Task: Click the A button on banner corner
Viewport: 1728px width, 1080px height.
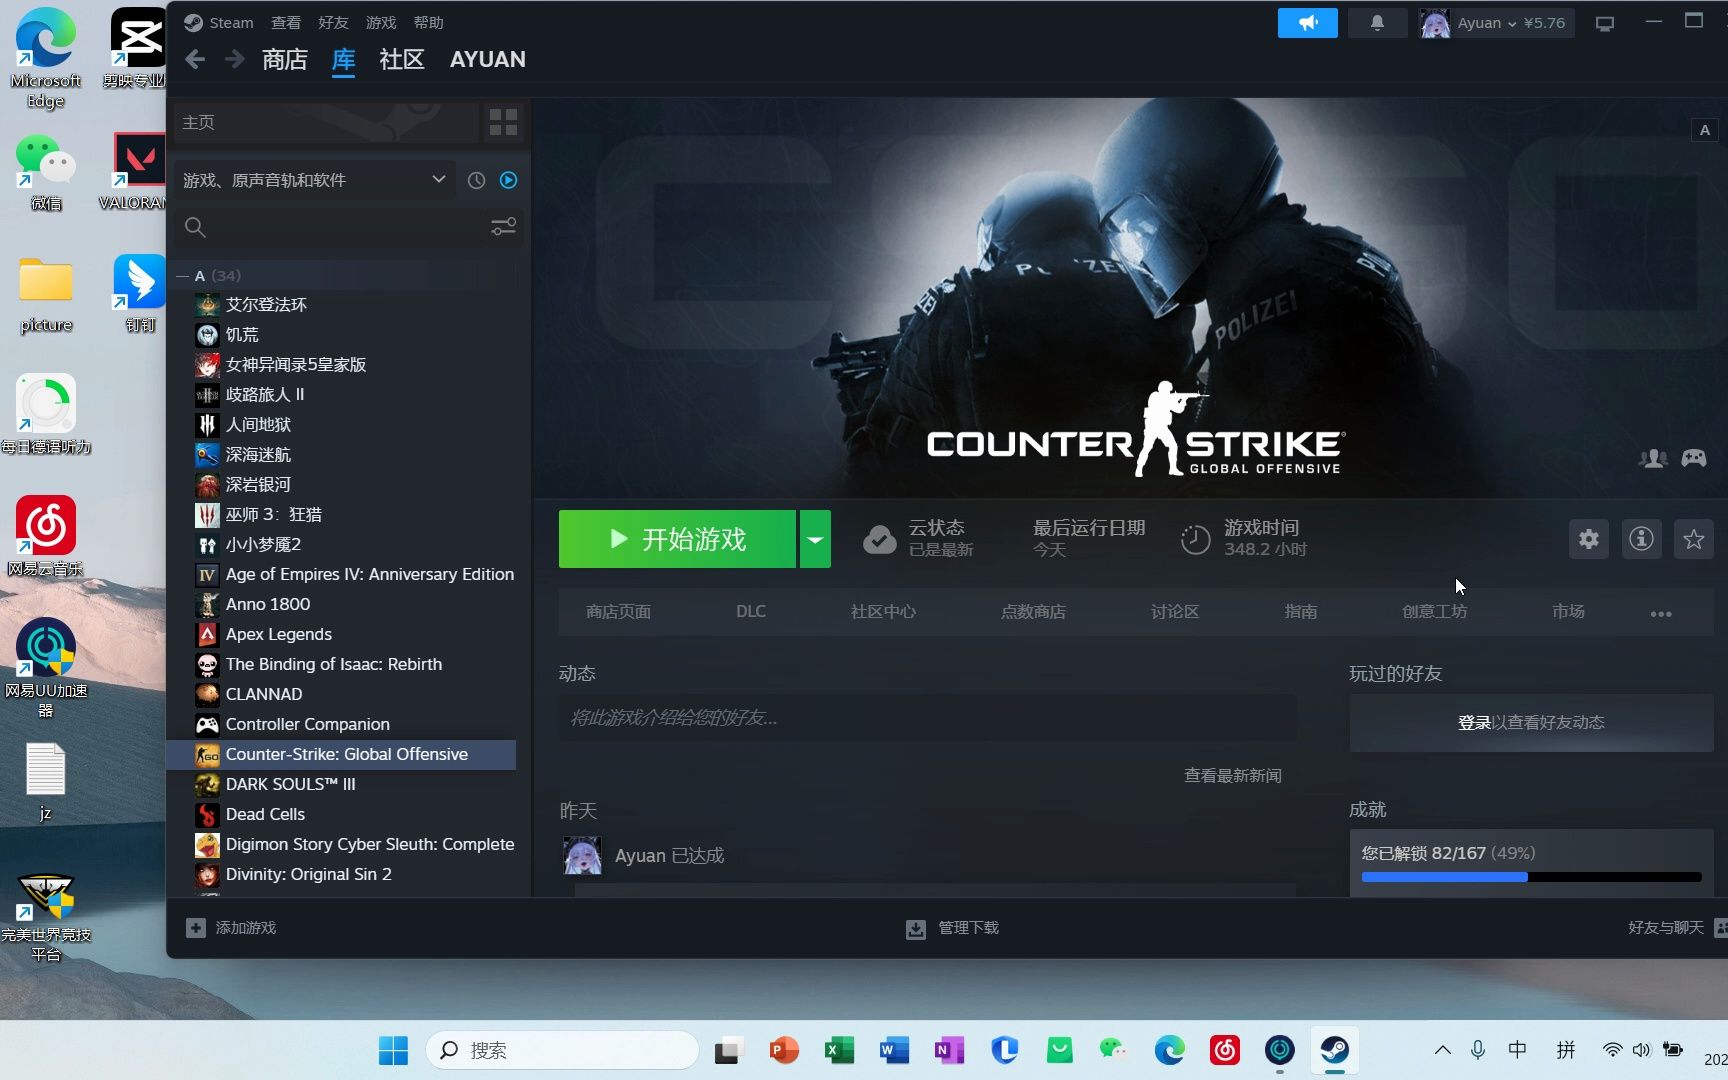Action: pyautogui.click(x=1704, y=130)
